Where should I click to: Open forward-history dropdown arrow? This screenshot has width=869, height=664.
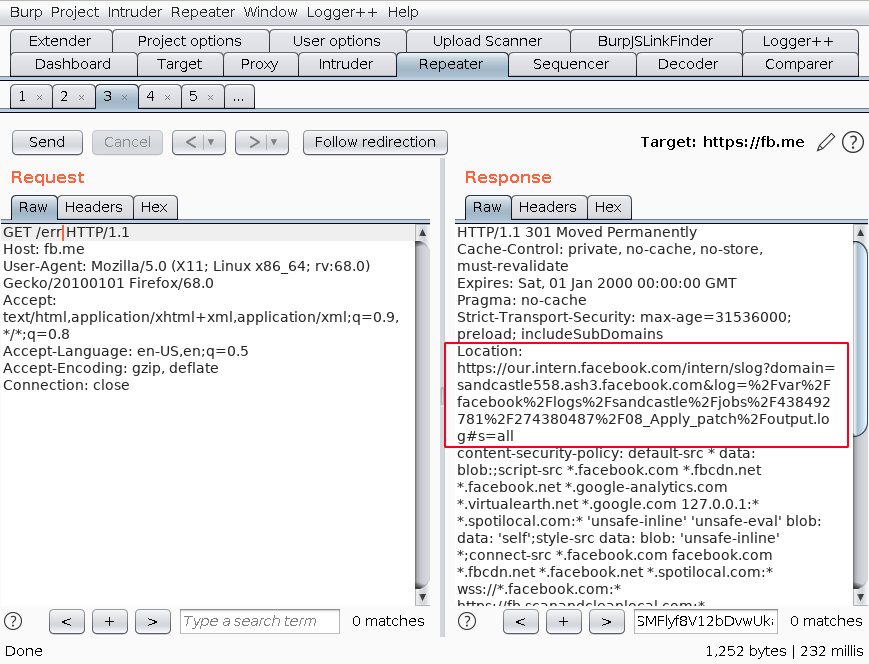pyautogui.click(x=274, y=142)
